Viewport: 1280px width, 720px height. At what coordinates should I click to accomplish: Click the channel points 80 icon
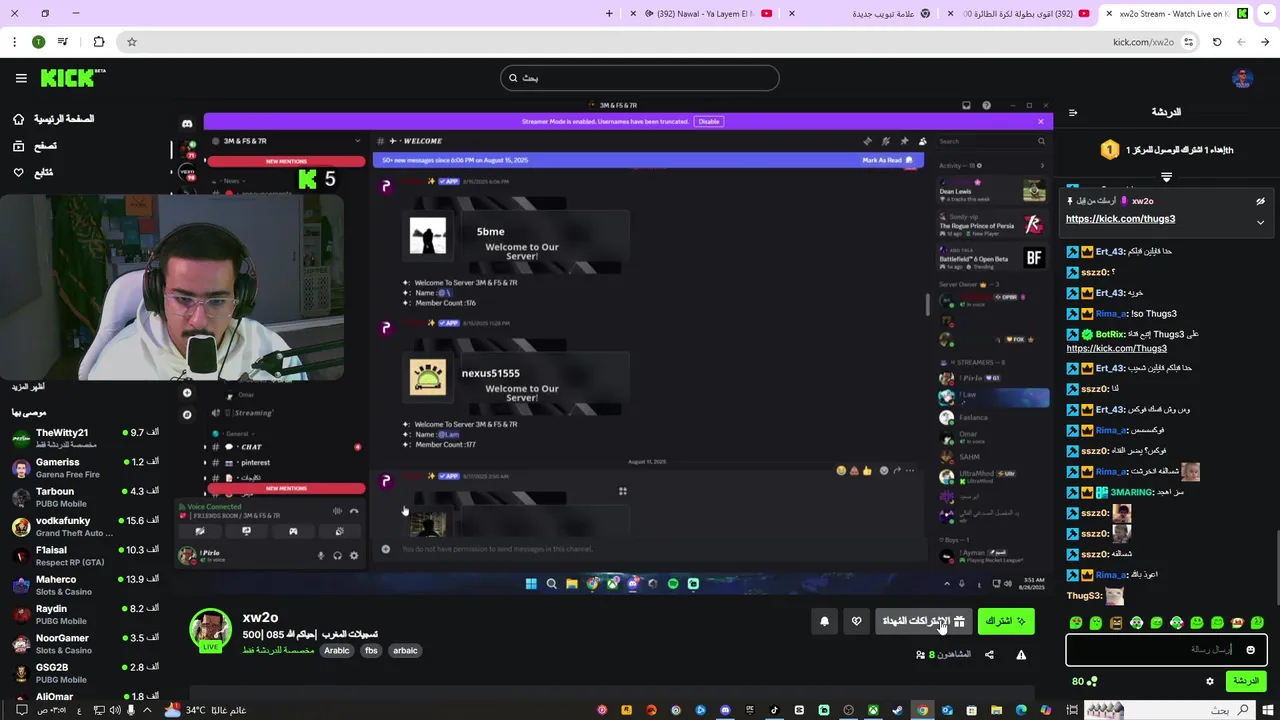[x=1085, y=681]
